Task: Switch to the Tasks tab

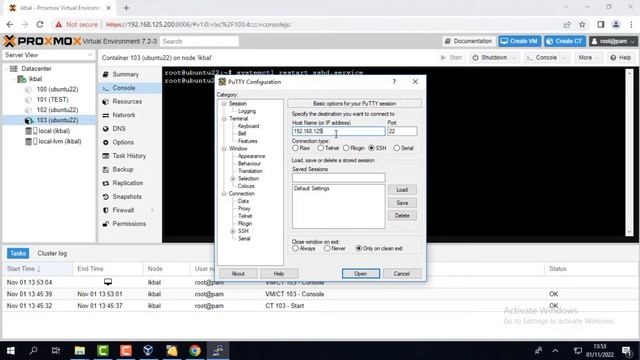Action: 18,253
